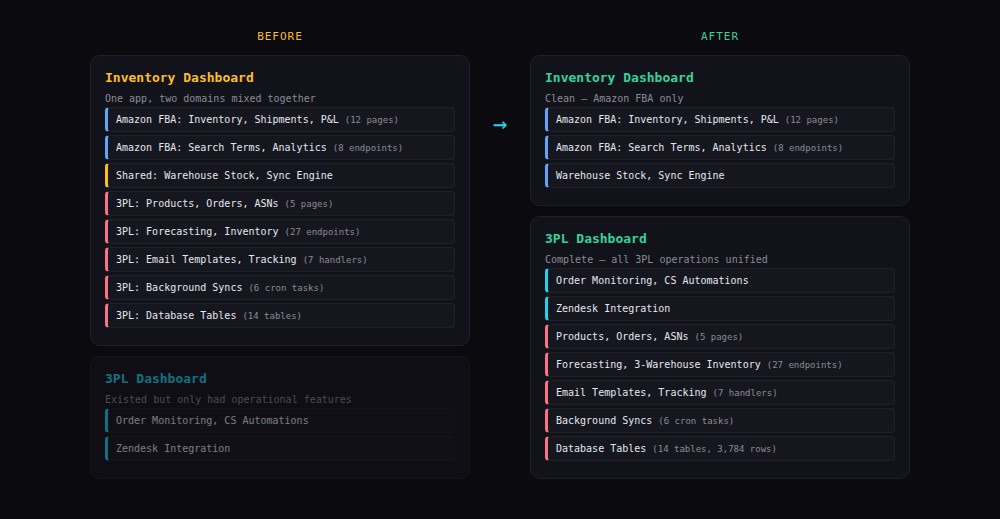Select '3PL: Forecasting, Inventory' row

[x=280, y=231]
